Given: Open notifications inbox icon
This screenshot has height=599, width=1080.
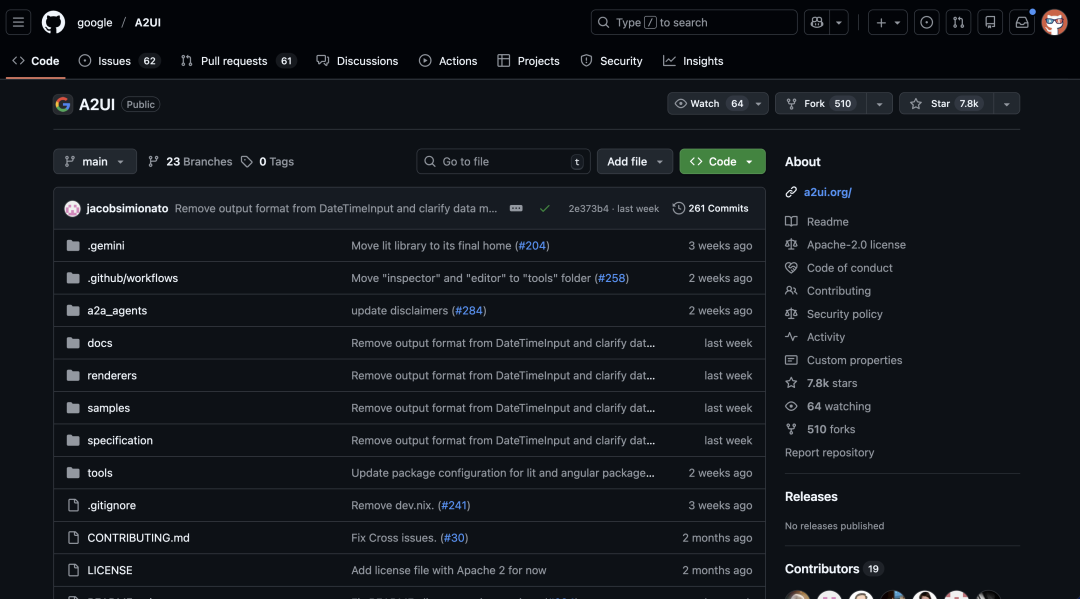Looking at the screenshot, I should [x=1022, y=23].
